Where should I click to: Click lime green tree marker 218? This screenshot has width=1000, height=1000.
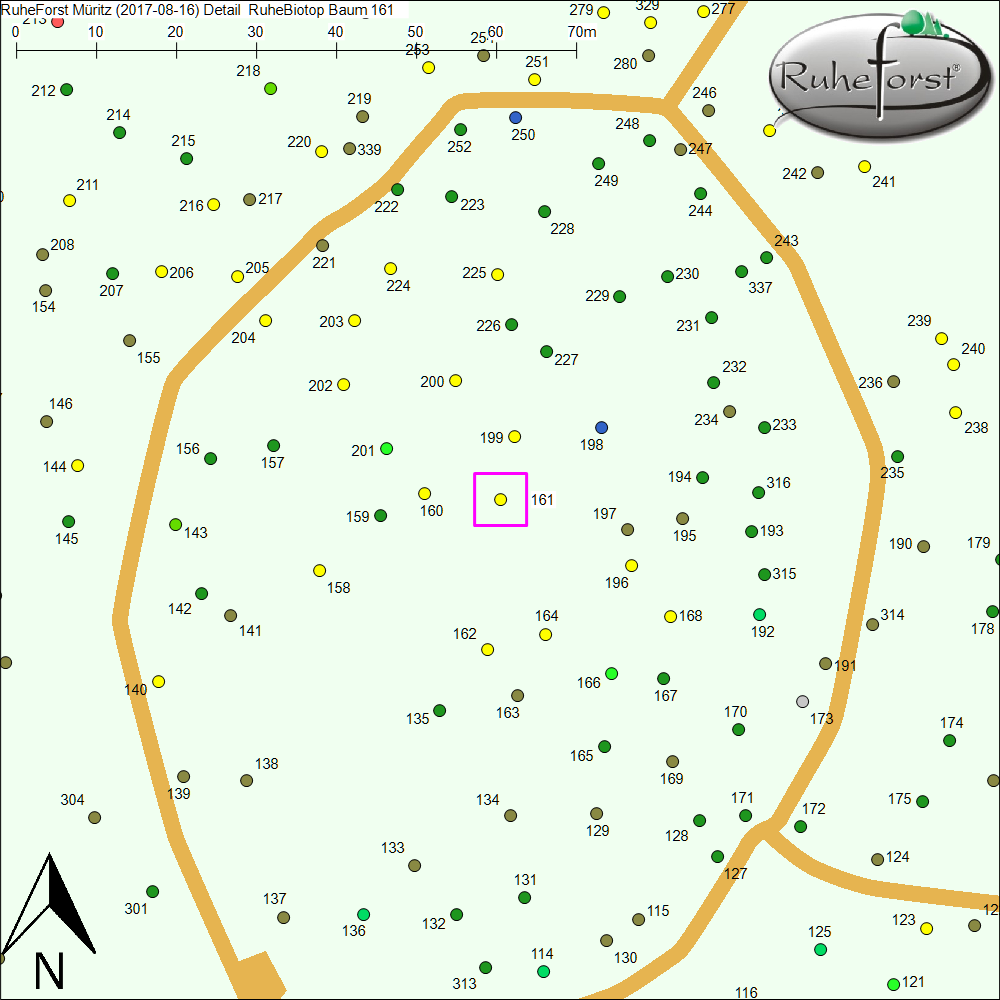(270, 88)
